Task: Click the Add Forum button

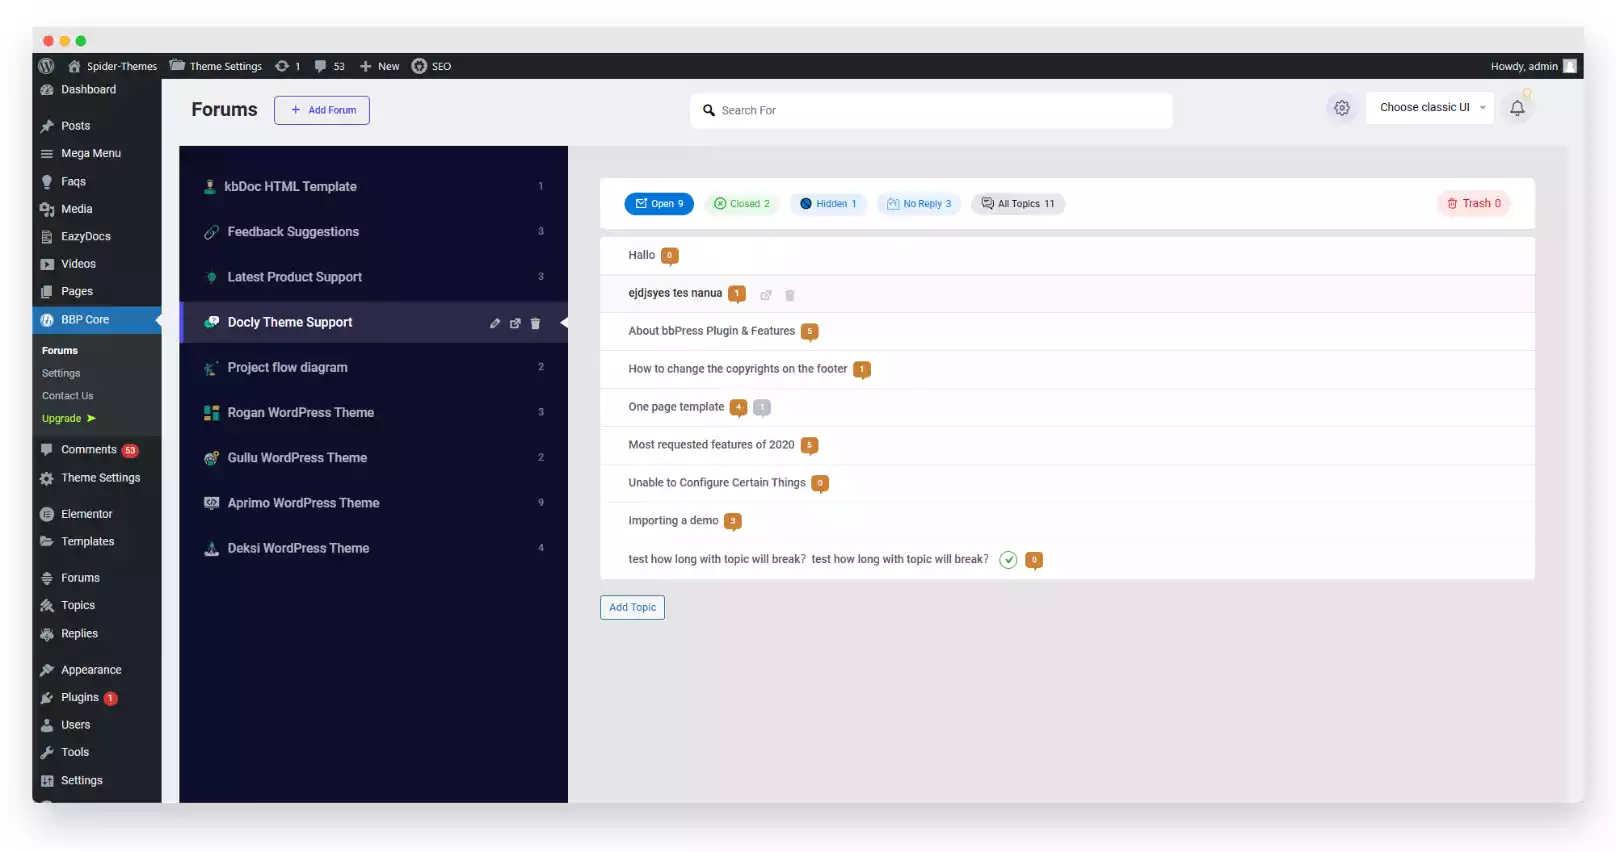Action: coord(322,110)
